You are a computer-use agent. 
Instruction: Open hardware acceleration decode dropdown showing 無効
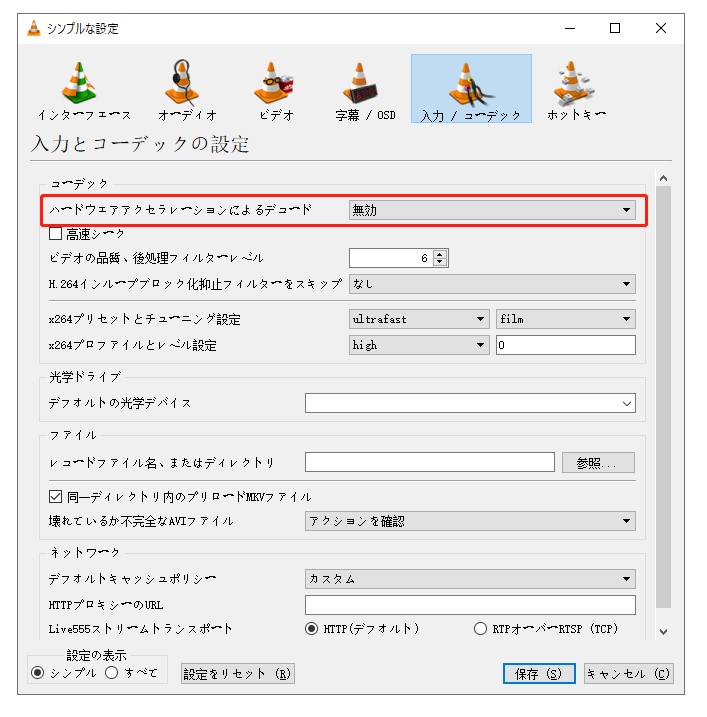[492, 210]
